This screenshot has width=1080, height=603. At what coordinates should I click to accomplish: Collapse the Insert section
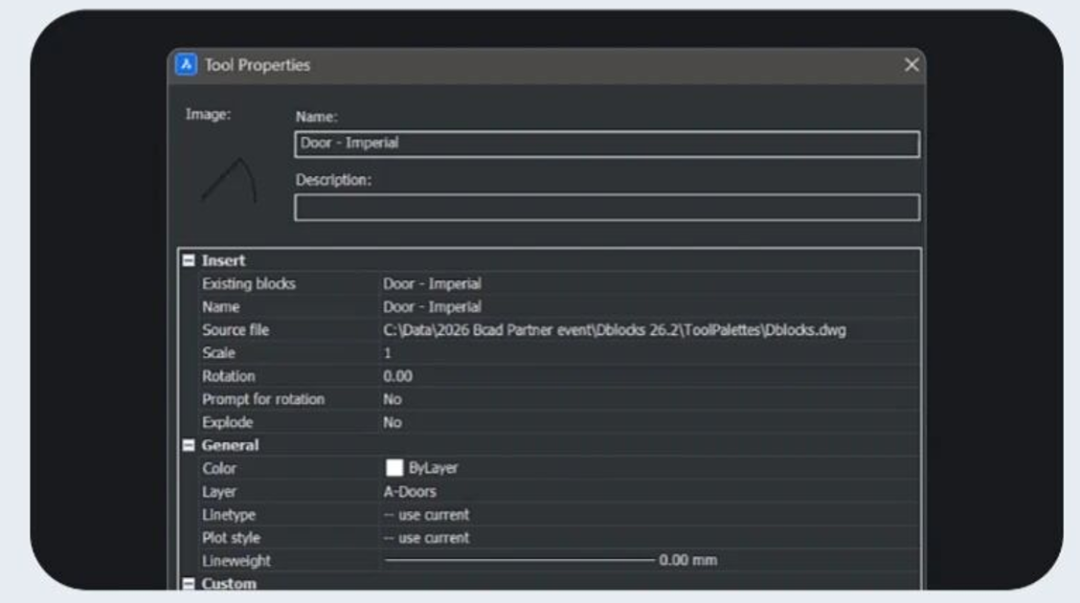coord(189,260)
